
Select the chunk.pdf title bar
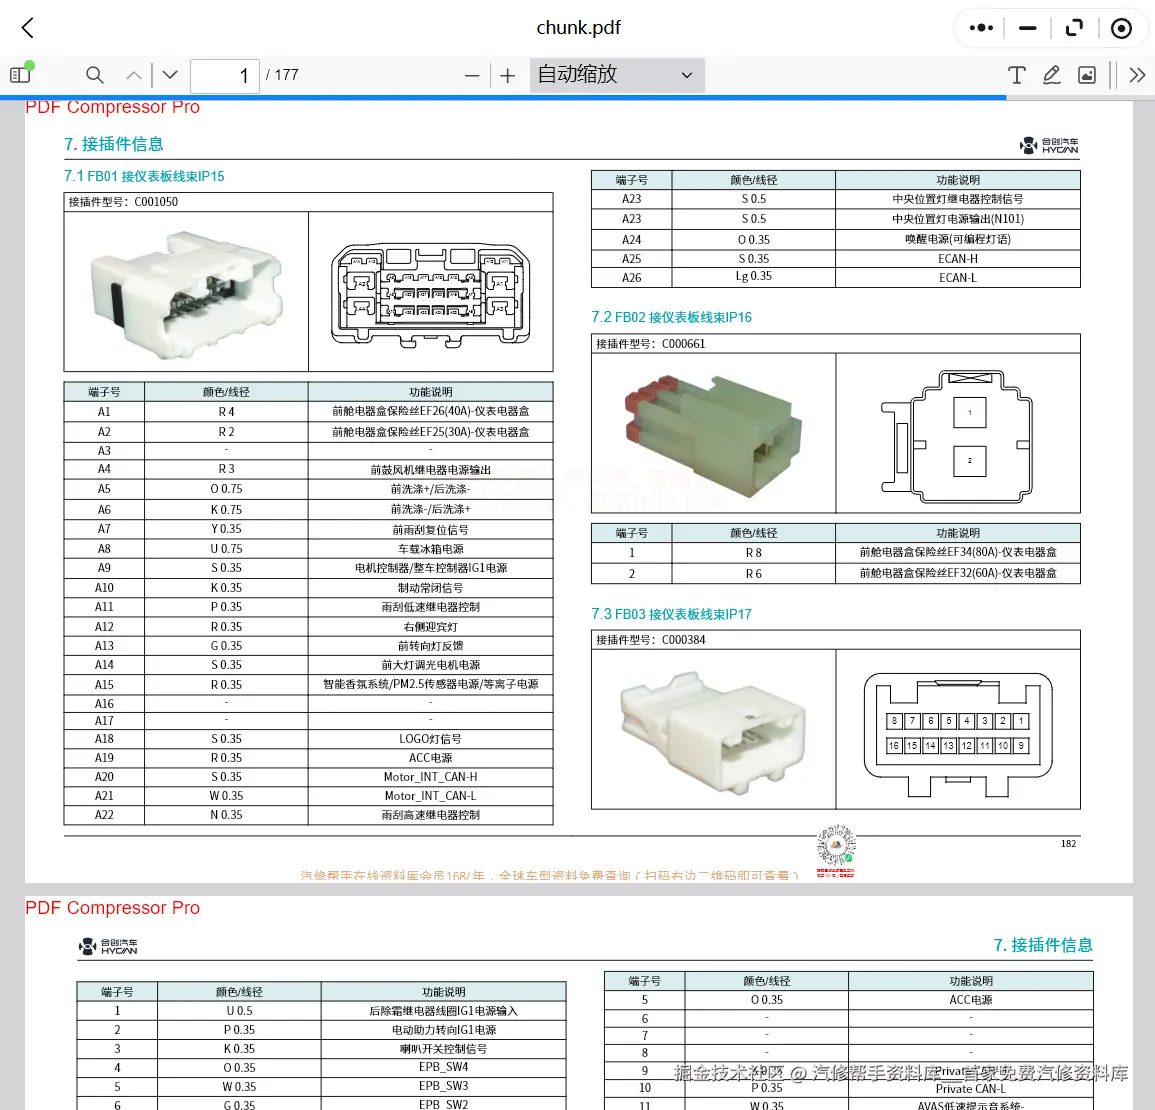(x=578, y=28)
